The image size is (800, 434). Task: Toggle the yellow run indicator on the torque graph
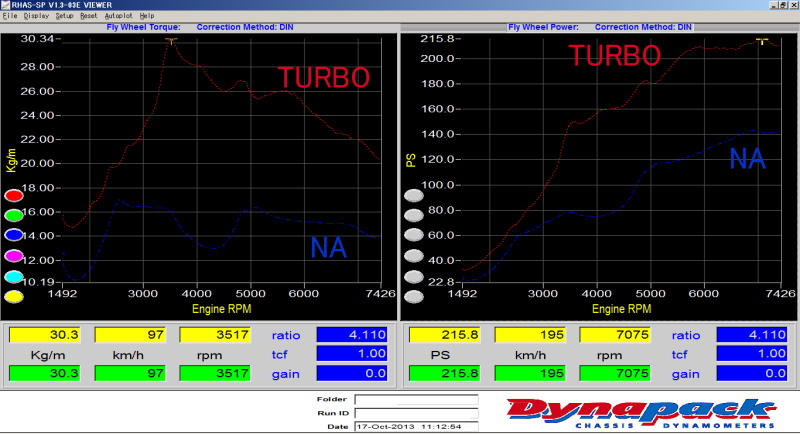point(14,296)
